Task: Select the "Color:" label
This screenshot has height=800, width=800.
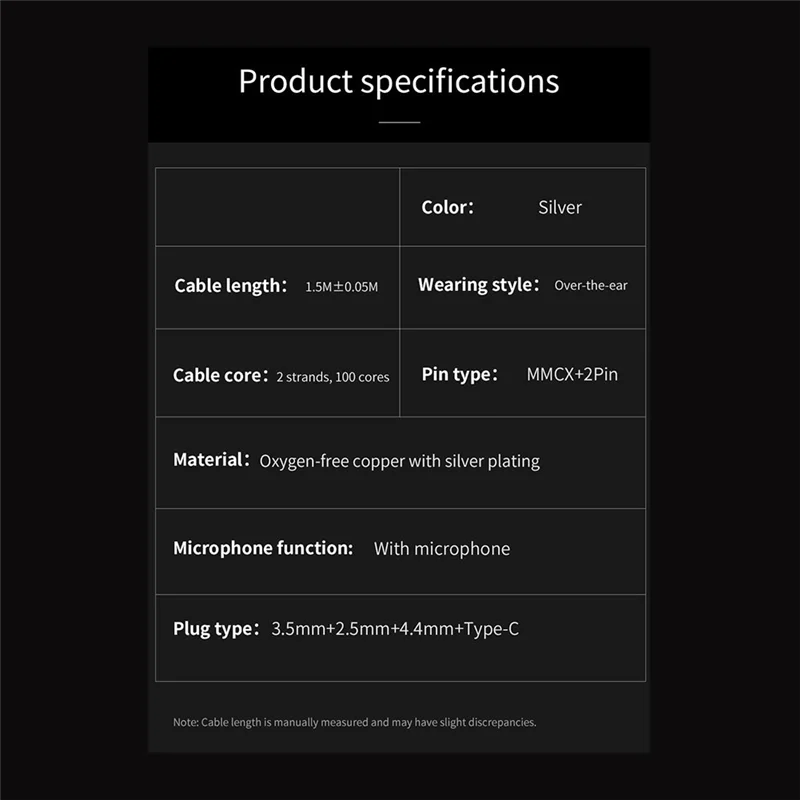Action: [447, 207]
